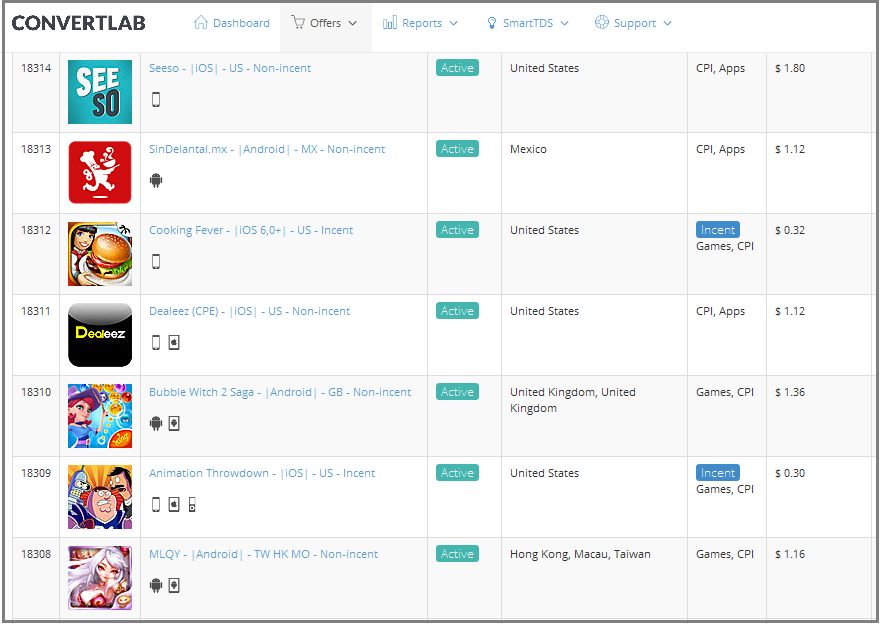
Task: Open the Seeso iOS US Non-incent offer link
Action: pos(230,68)
